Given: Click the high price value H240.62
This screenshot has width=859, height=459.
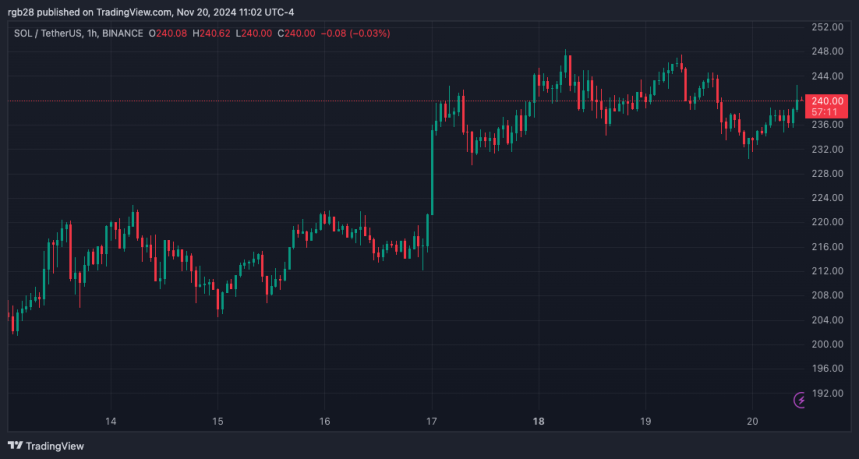Looking at the screenshot, I should click(214, 33).
